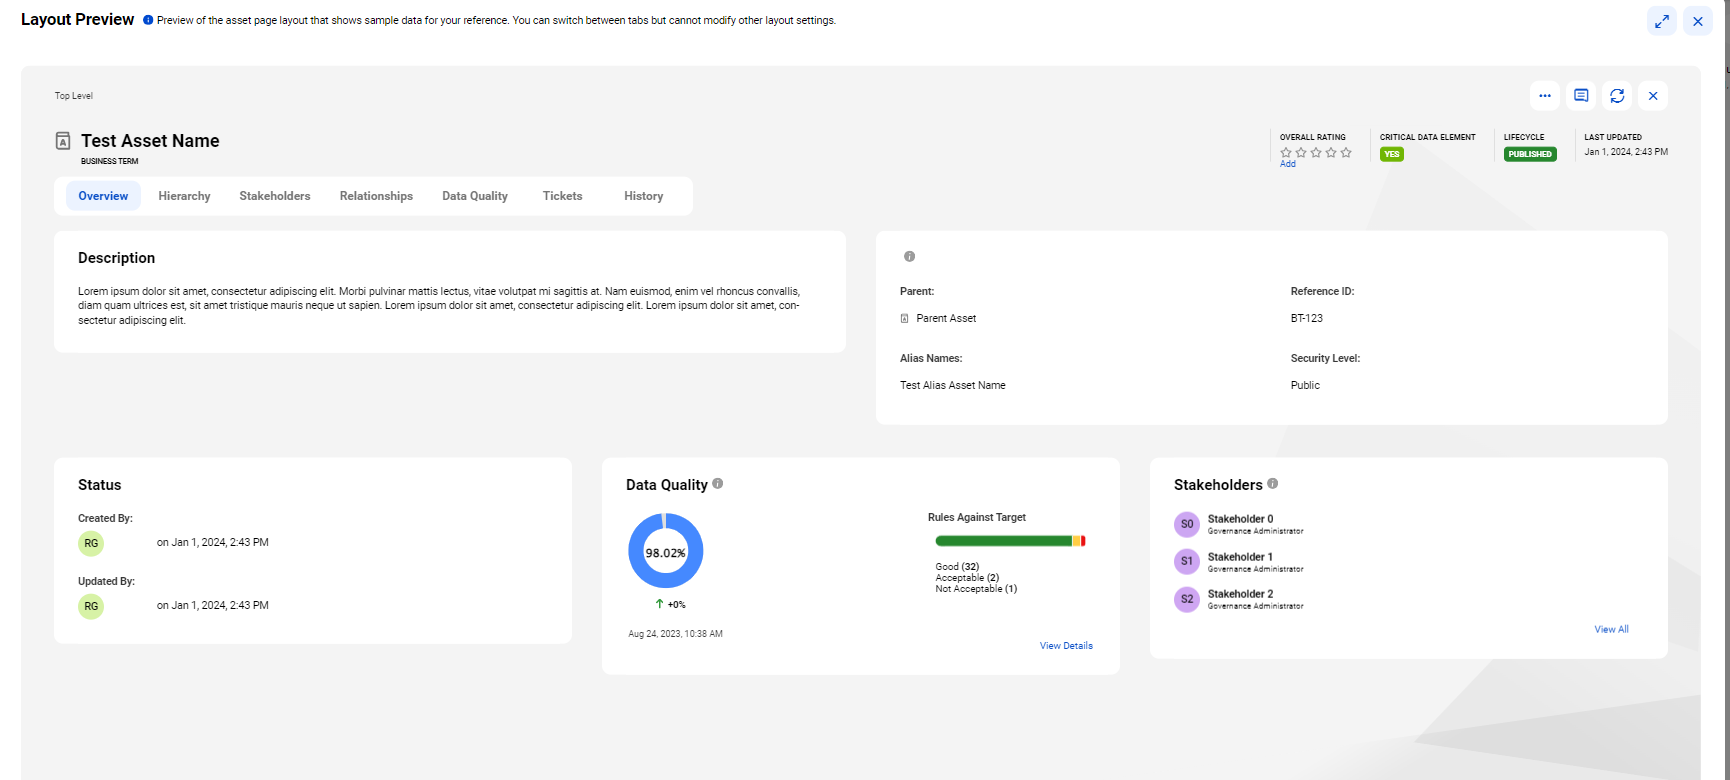Click the Stakeholder 2 name
Viewport: 1730px width, 780px height.
pyautogui.click(x=1240, y=594)
